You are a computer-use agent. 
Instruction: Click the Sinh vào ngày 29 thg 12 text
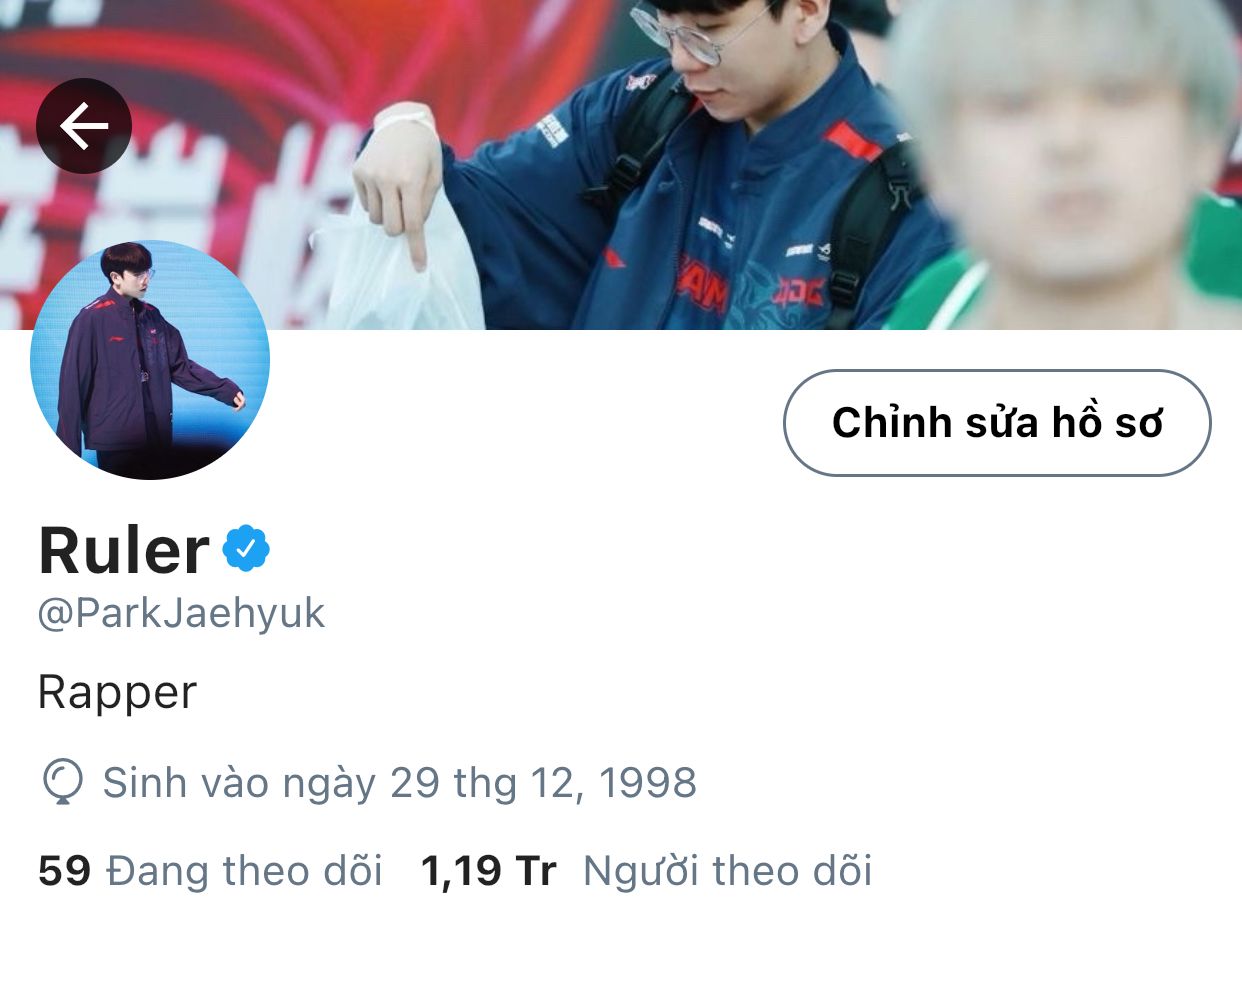338,783
